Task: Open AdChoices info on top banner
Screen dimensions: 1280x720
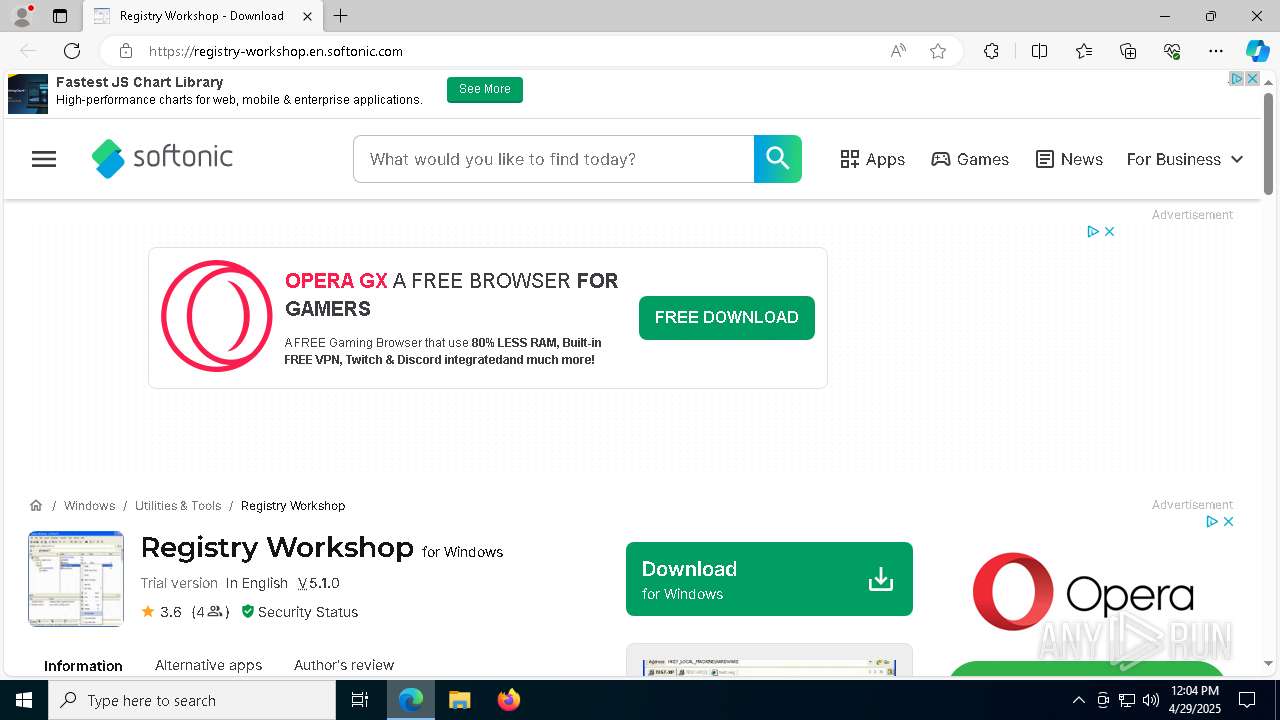Action: pos(1236,78)
